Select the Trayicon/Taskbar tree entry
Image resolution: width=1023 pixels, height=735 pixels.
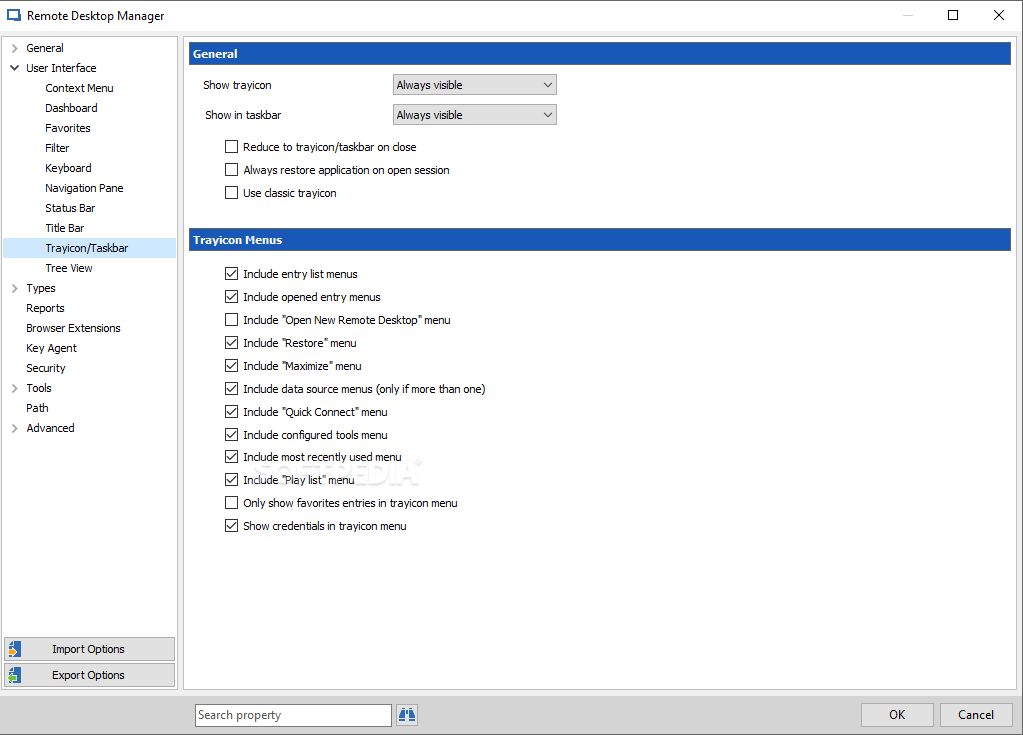pos(89,248)
